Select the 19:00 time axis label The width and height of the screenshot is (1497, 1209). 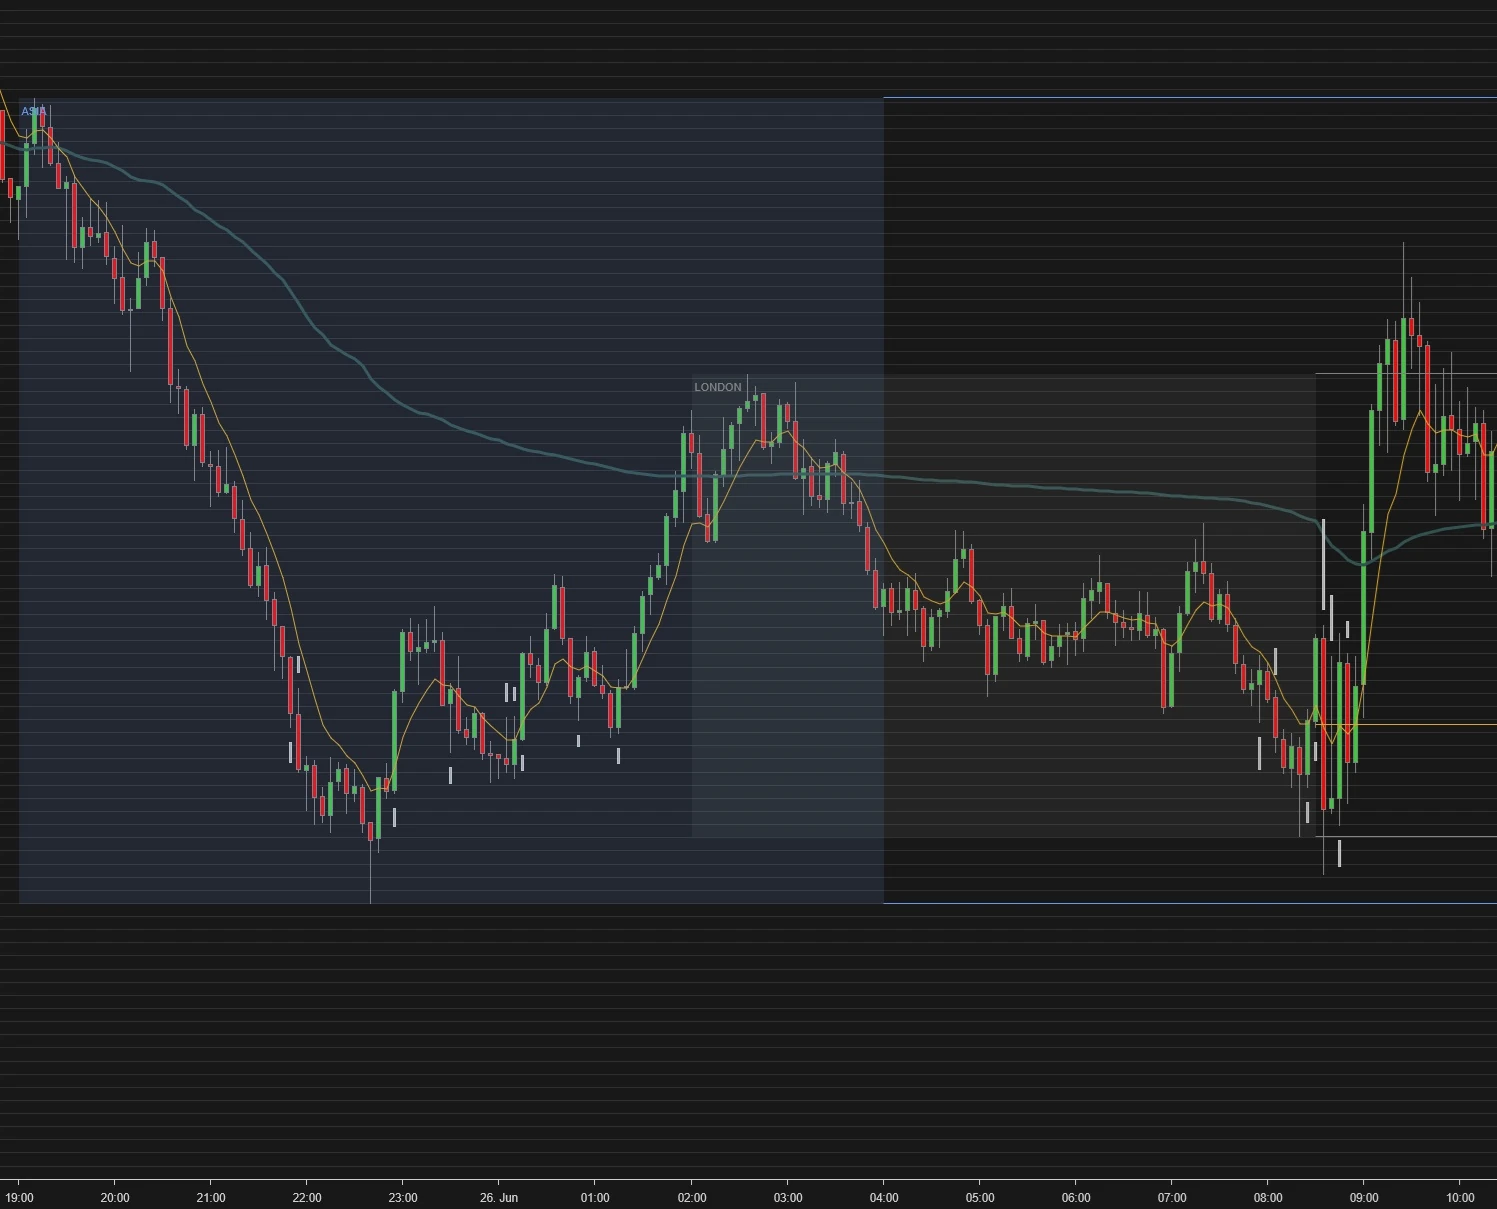[19, 1197]
